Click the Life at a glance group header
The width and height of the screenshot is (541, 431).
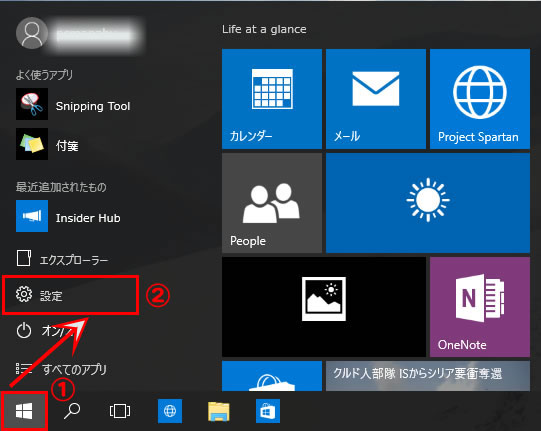[x=264, y=30]
